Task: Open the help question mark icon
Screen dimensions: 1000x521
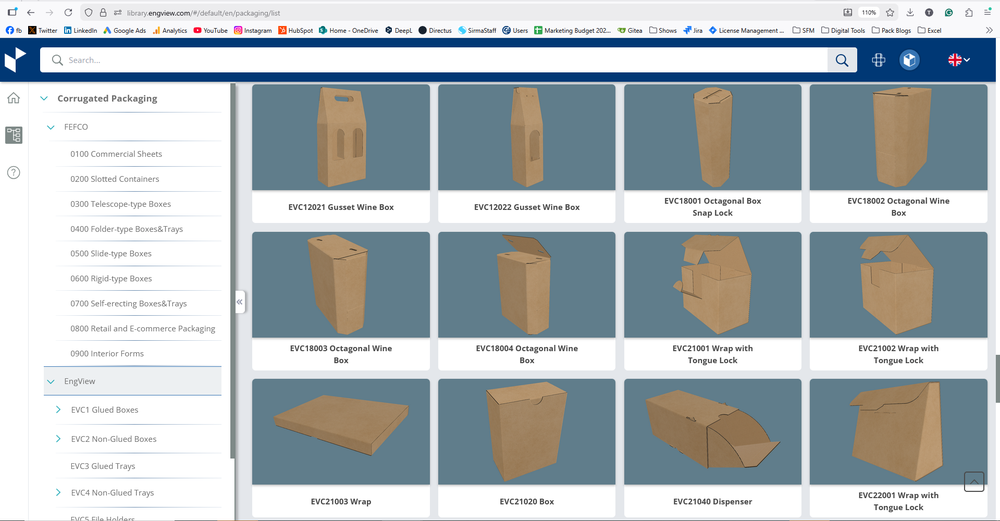Action: click(x=13, y=173)
